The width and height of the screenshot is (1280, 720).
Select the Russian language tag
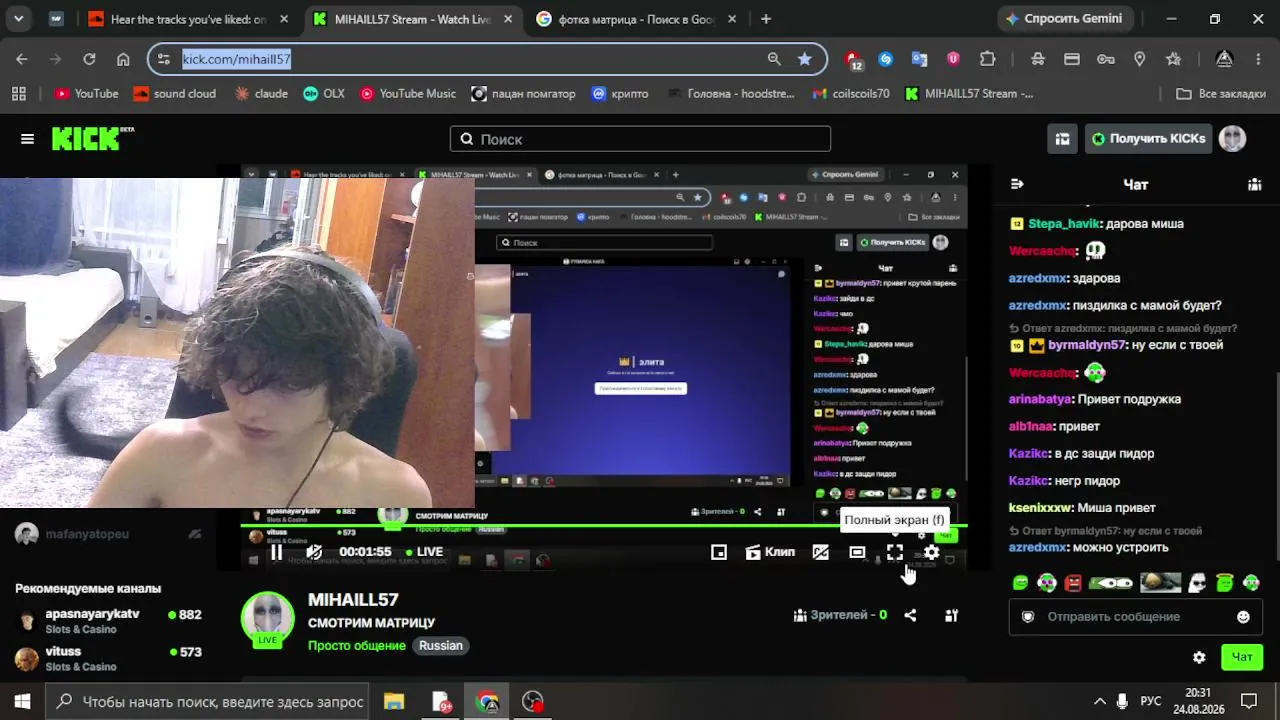click(441, 645)
